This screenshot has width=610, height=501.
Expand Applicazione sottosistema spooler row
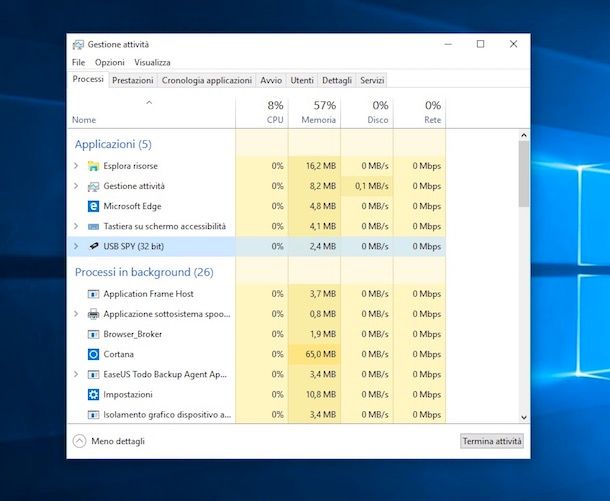(76, 314)
